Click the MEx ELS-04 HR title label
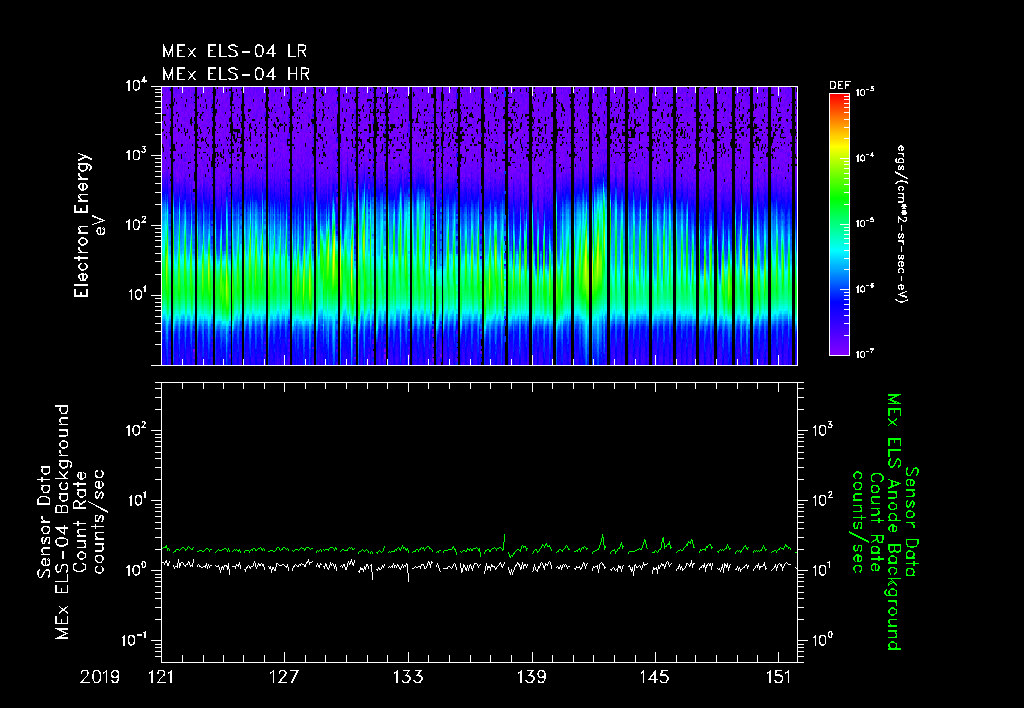The height and width of the screenshot is (708, 1024). pos(236,74)
